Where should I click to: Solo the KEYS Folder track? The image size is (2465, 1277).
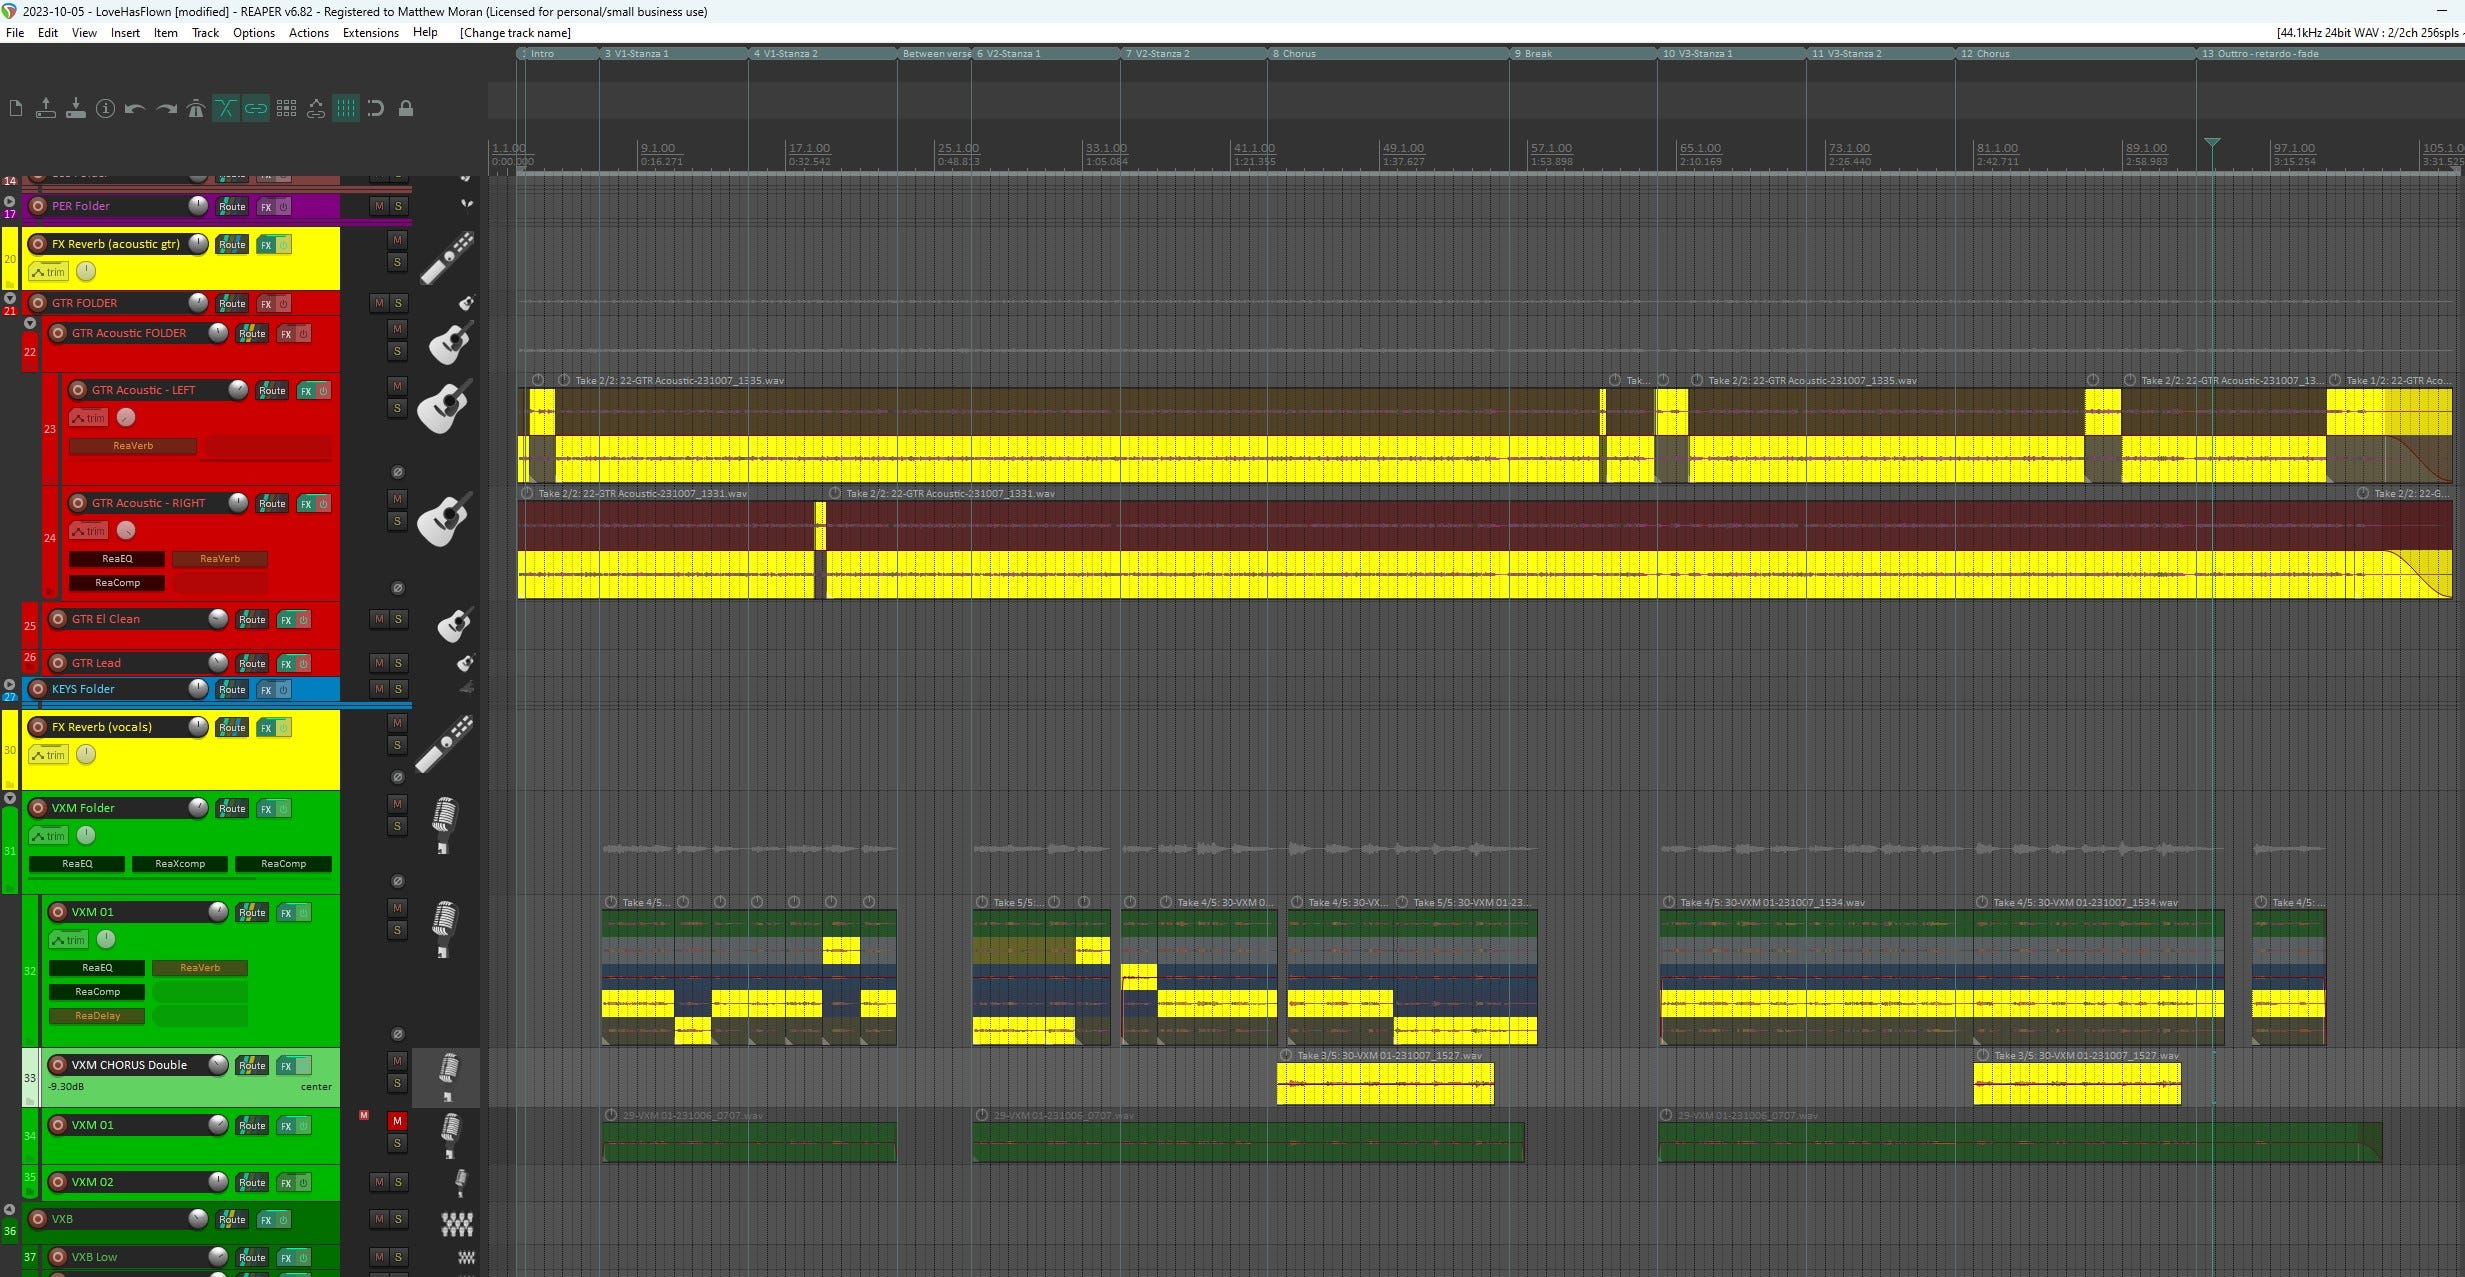pyautogui.click(x=398, y=689)
